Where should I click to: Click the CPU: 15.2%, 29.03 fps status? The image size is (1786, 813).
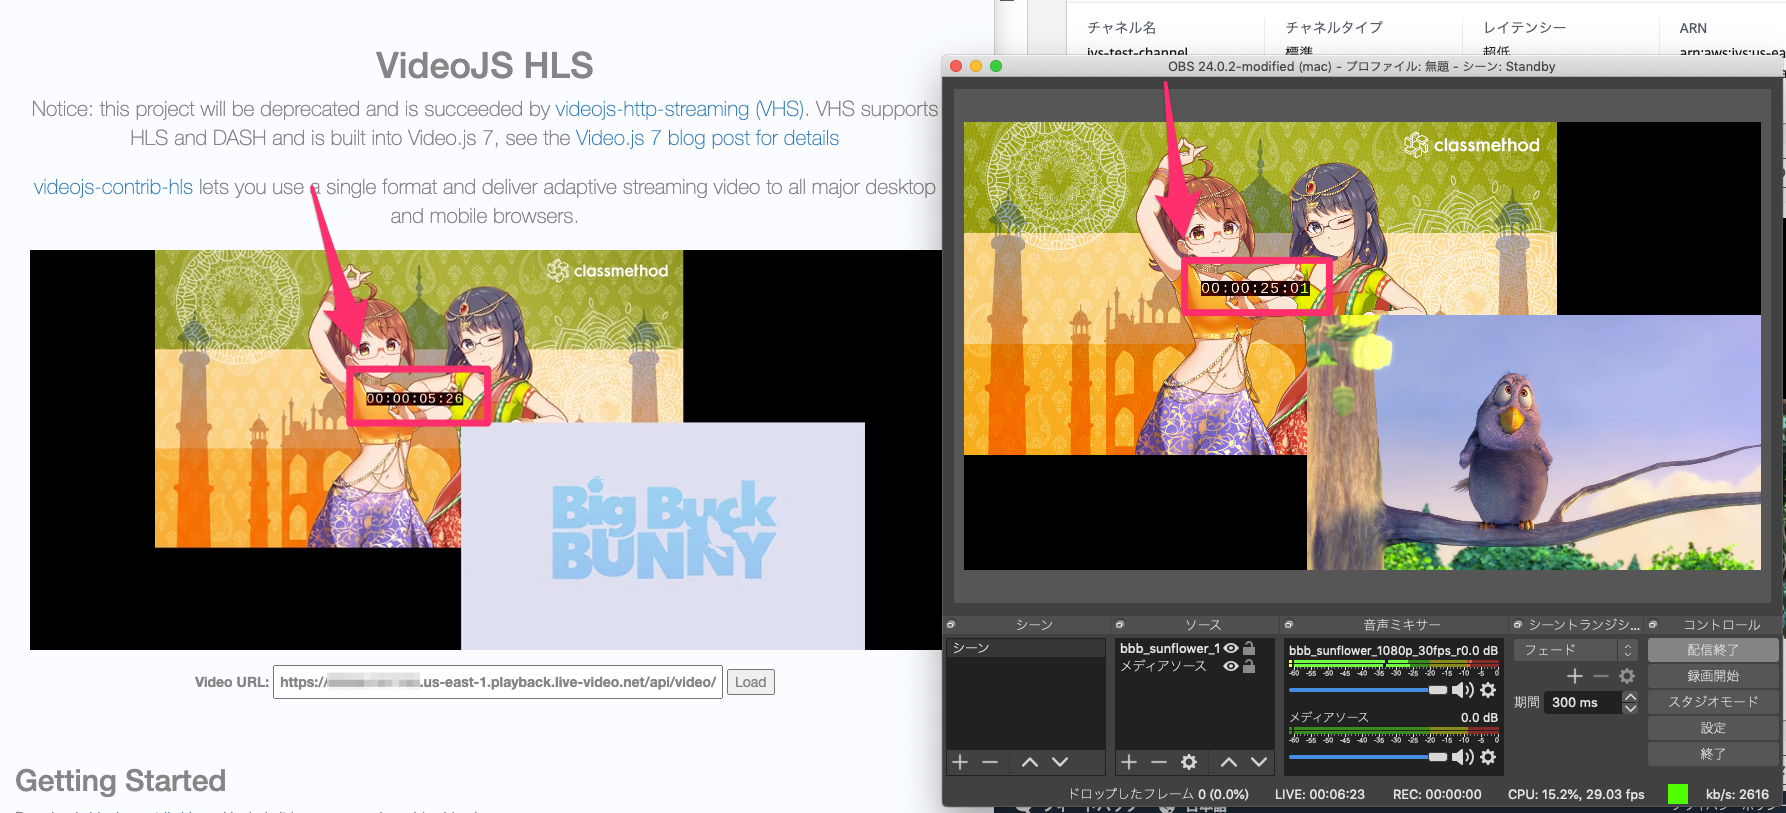(x=1576, y=794)
